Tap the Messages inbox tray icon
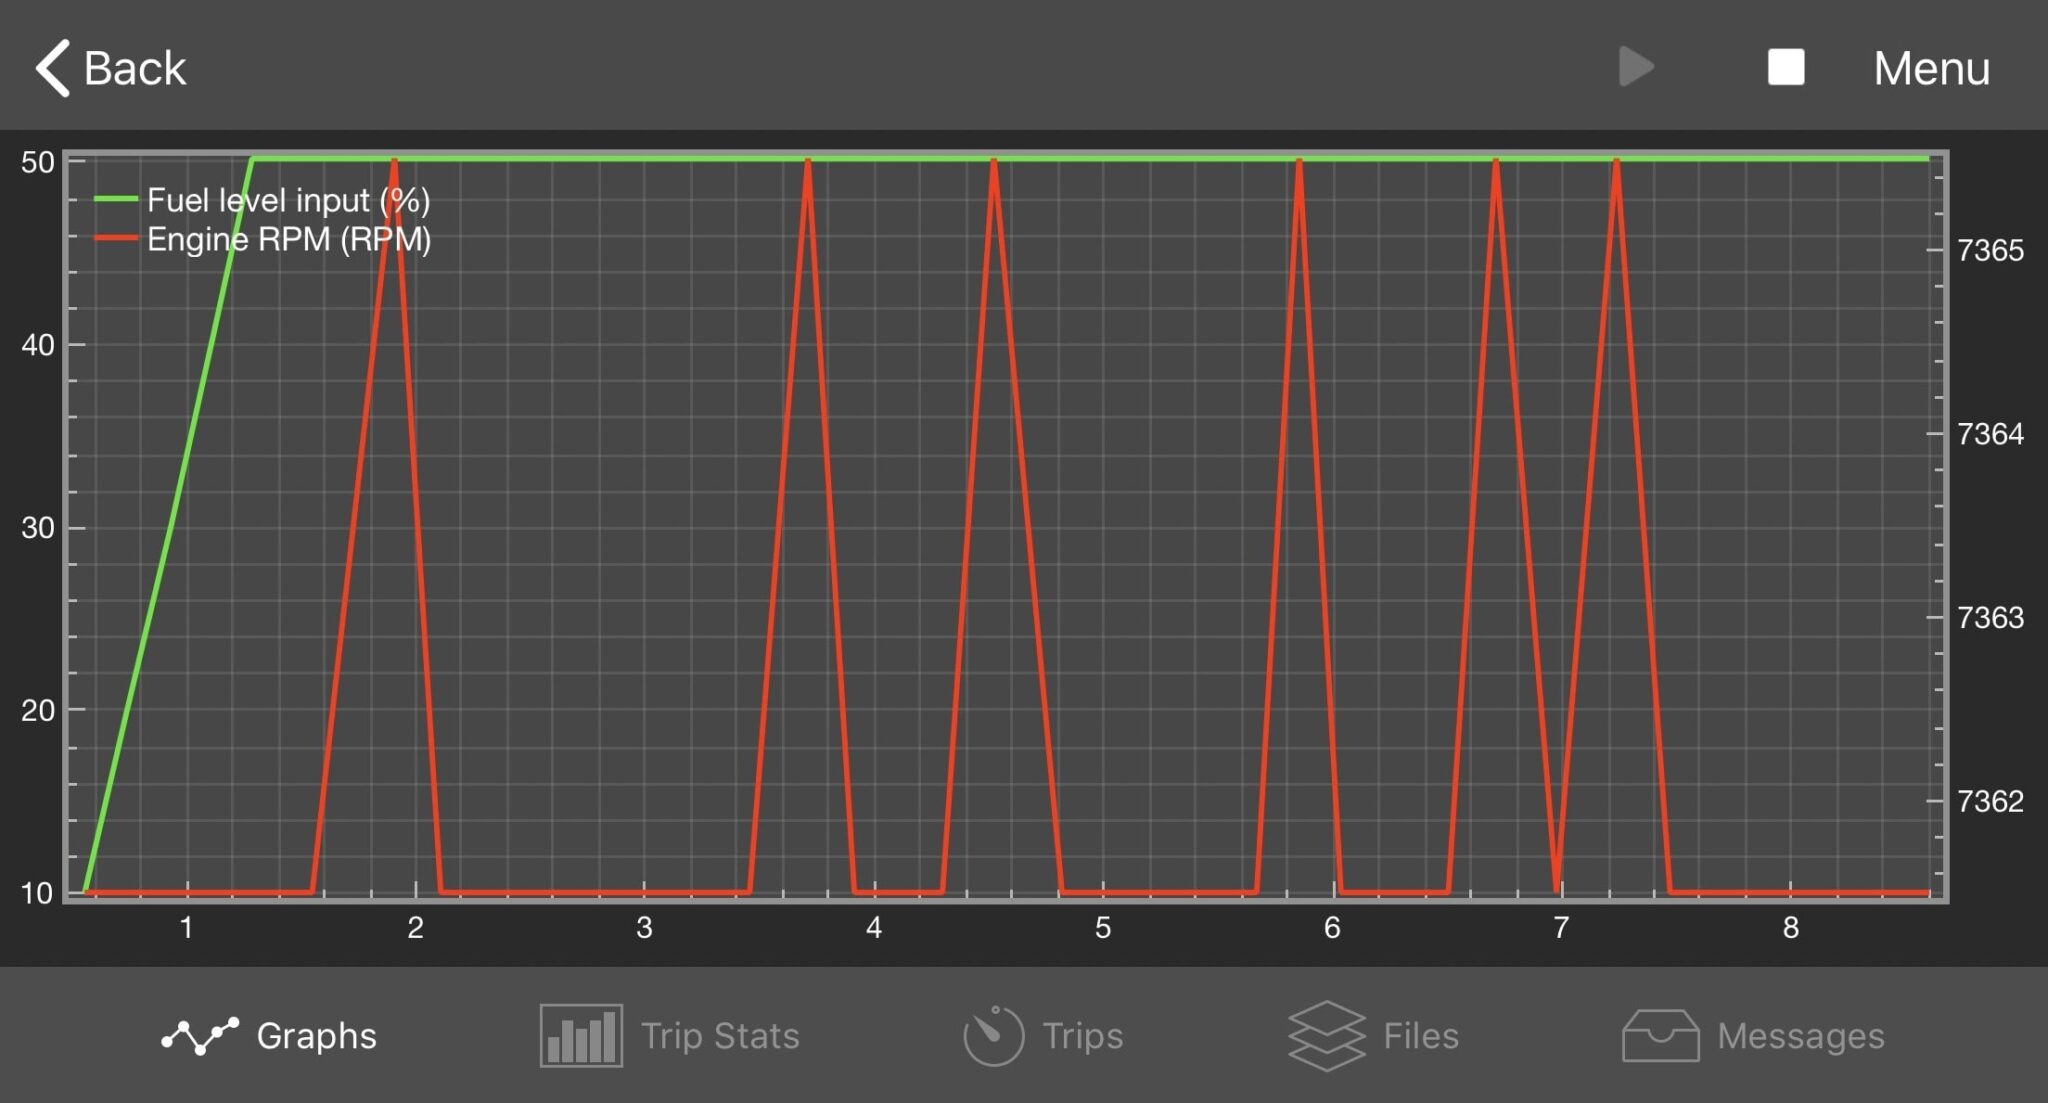The height and width of the screenshot is (1103, 2048). 1660,1036
